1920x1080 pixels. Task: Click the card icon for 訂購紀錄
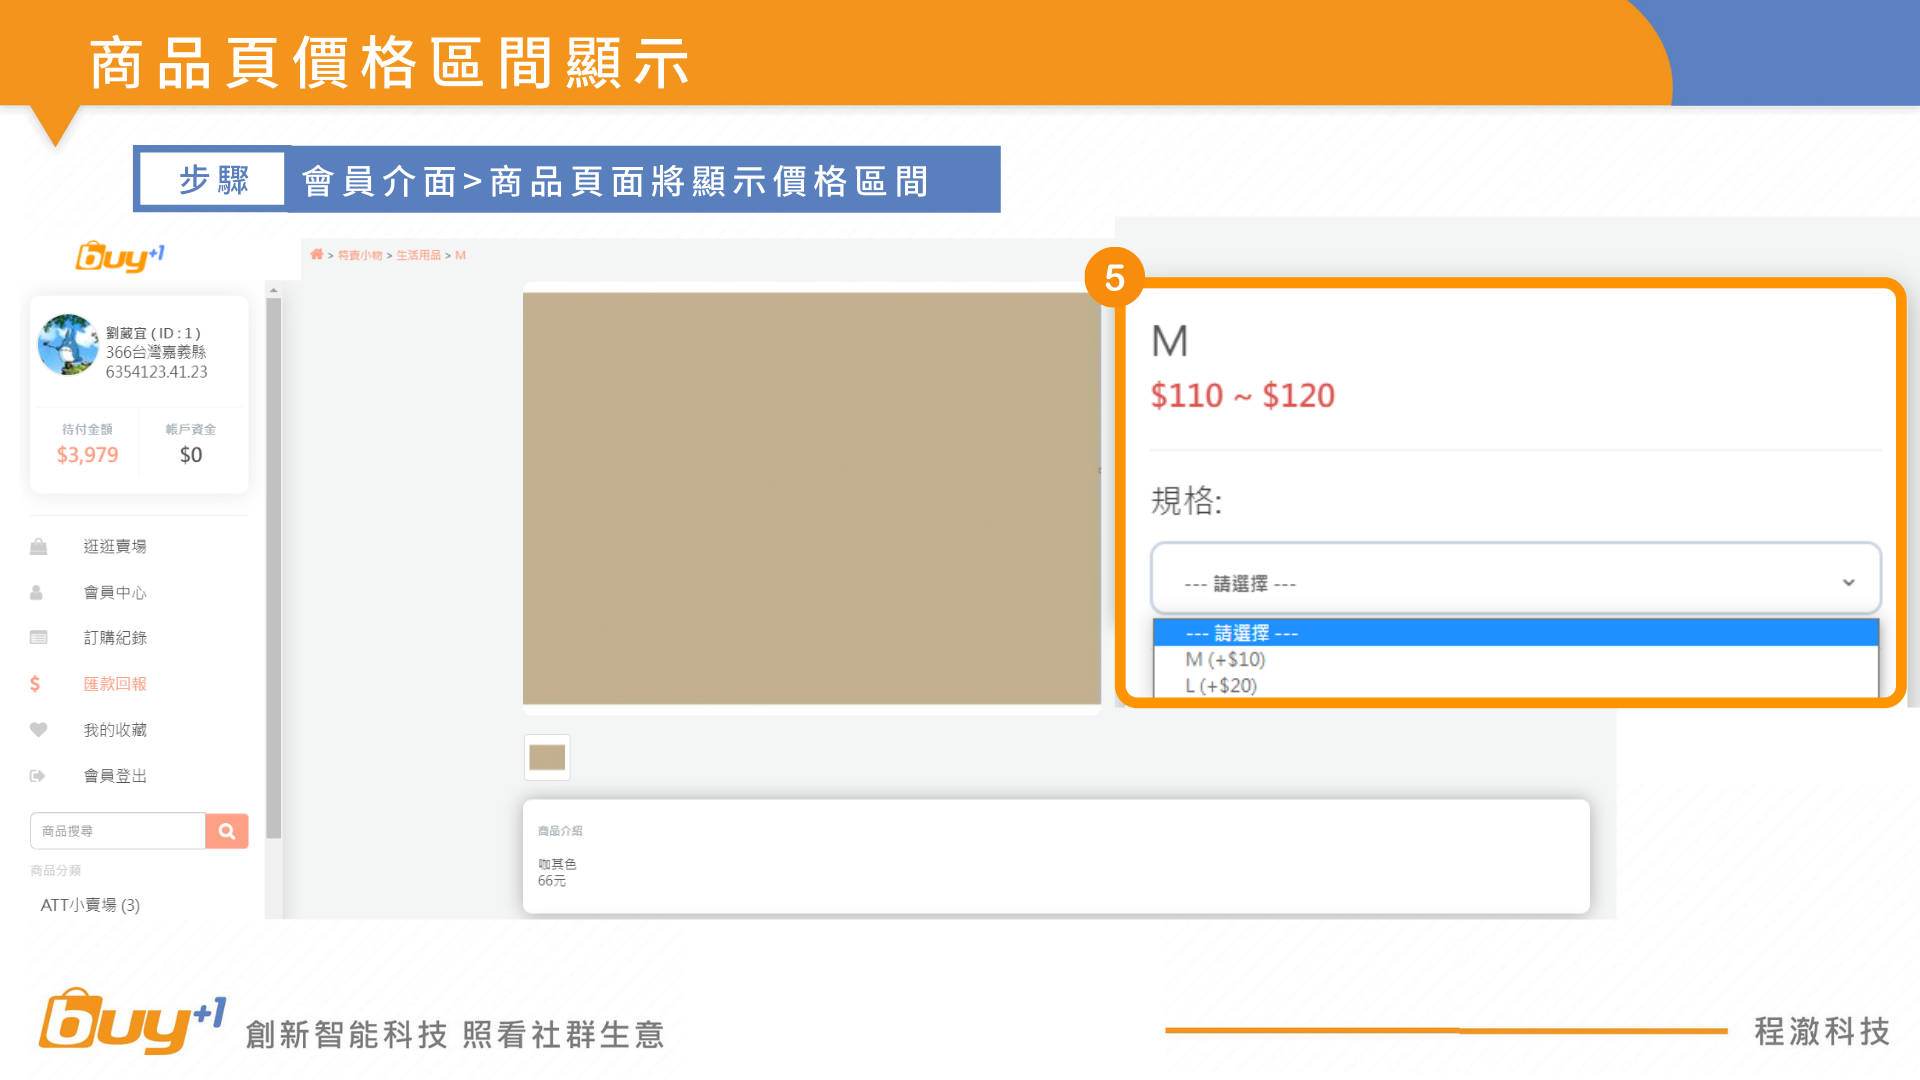(x=39, y=638)
